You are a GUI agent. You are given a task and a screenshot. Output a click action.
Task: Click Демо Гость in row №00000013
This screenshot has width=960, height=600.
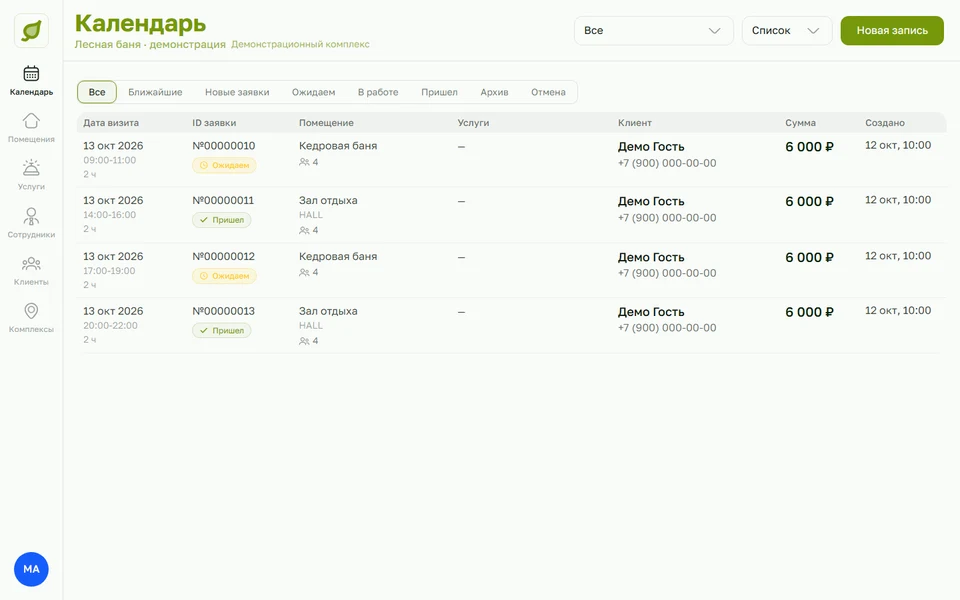[651, 312]
